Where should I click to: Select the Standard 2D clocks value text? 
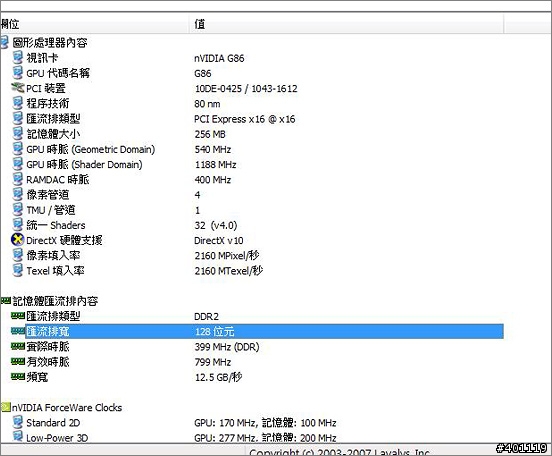265,423
